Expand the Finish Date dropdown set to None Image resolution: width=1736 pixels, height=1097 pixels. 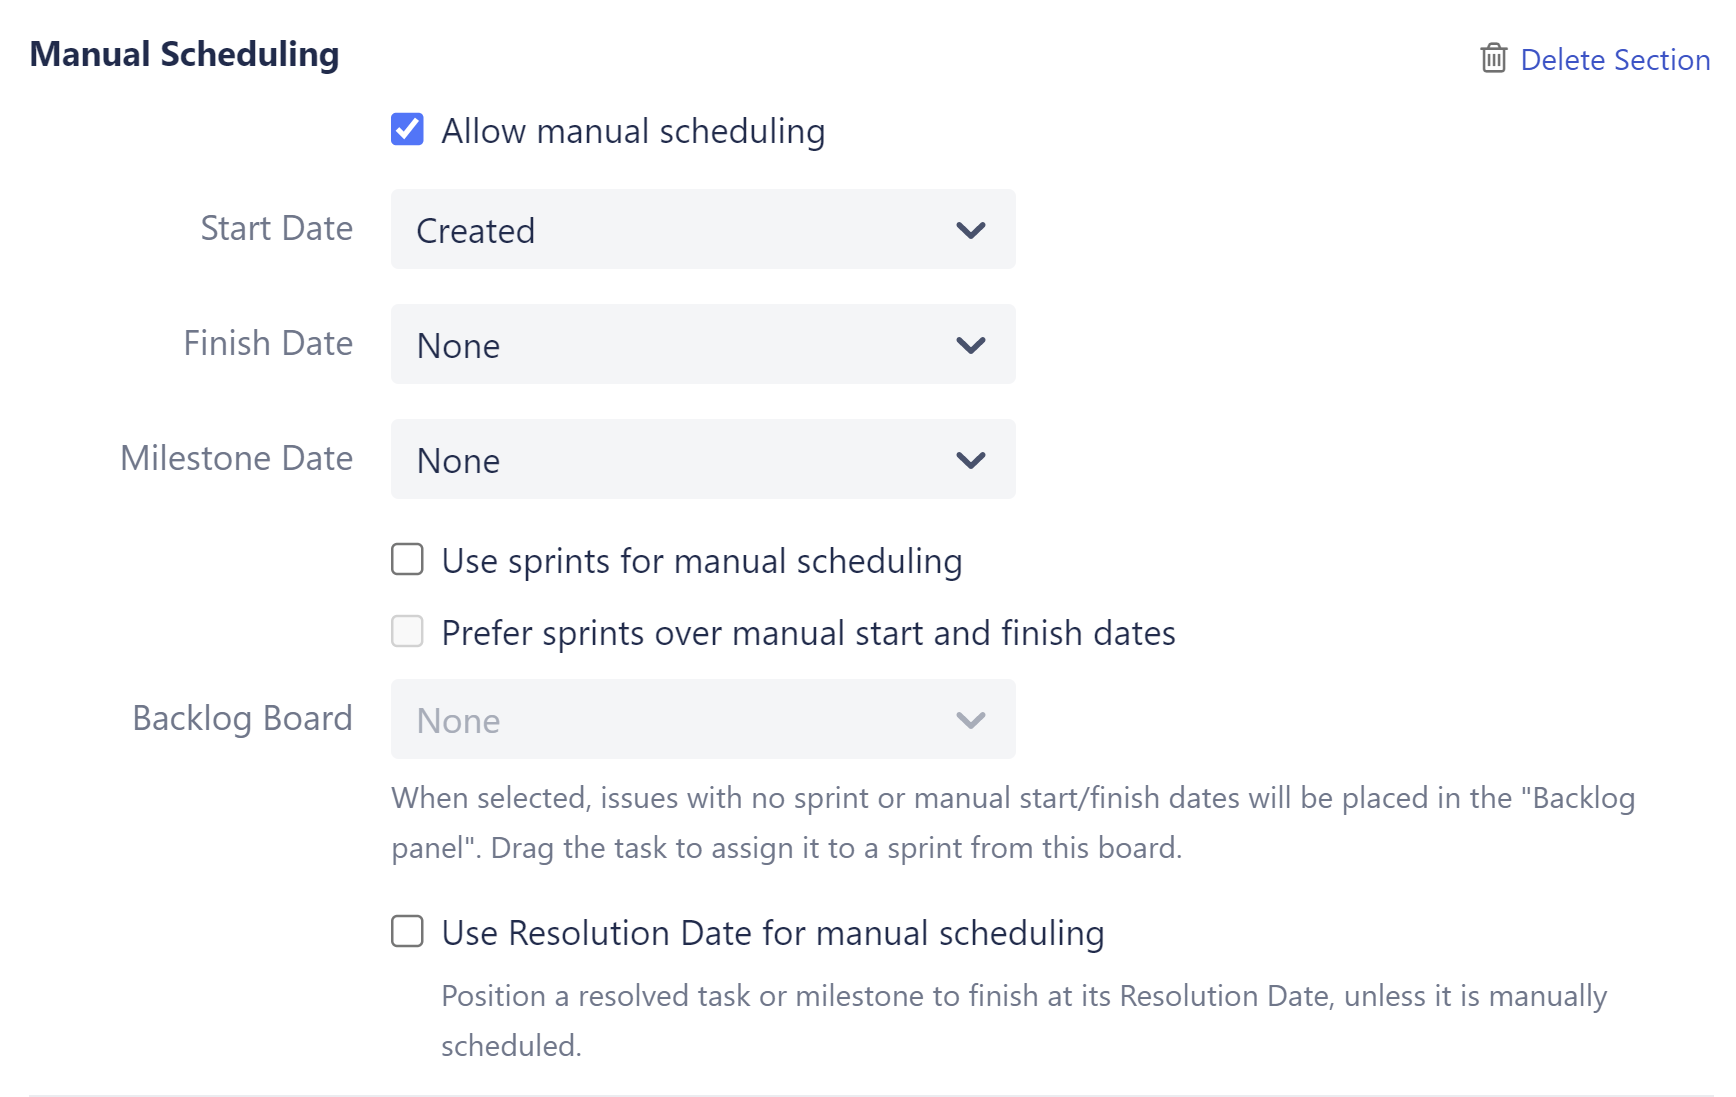click(x=702, y=344)
